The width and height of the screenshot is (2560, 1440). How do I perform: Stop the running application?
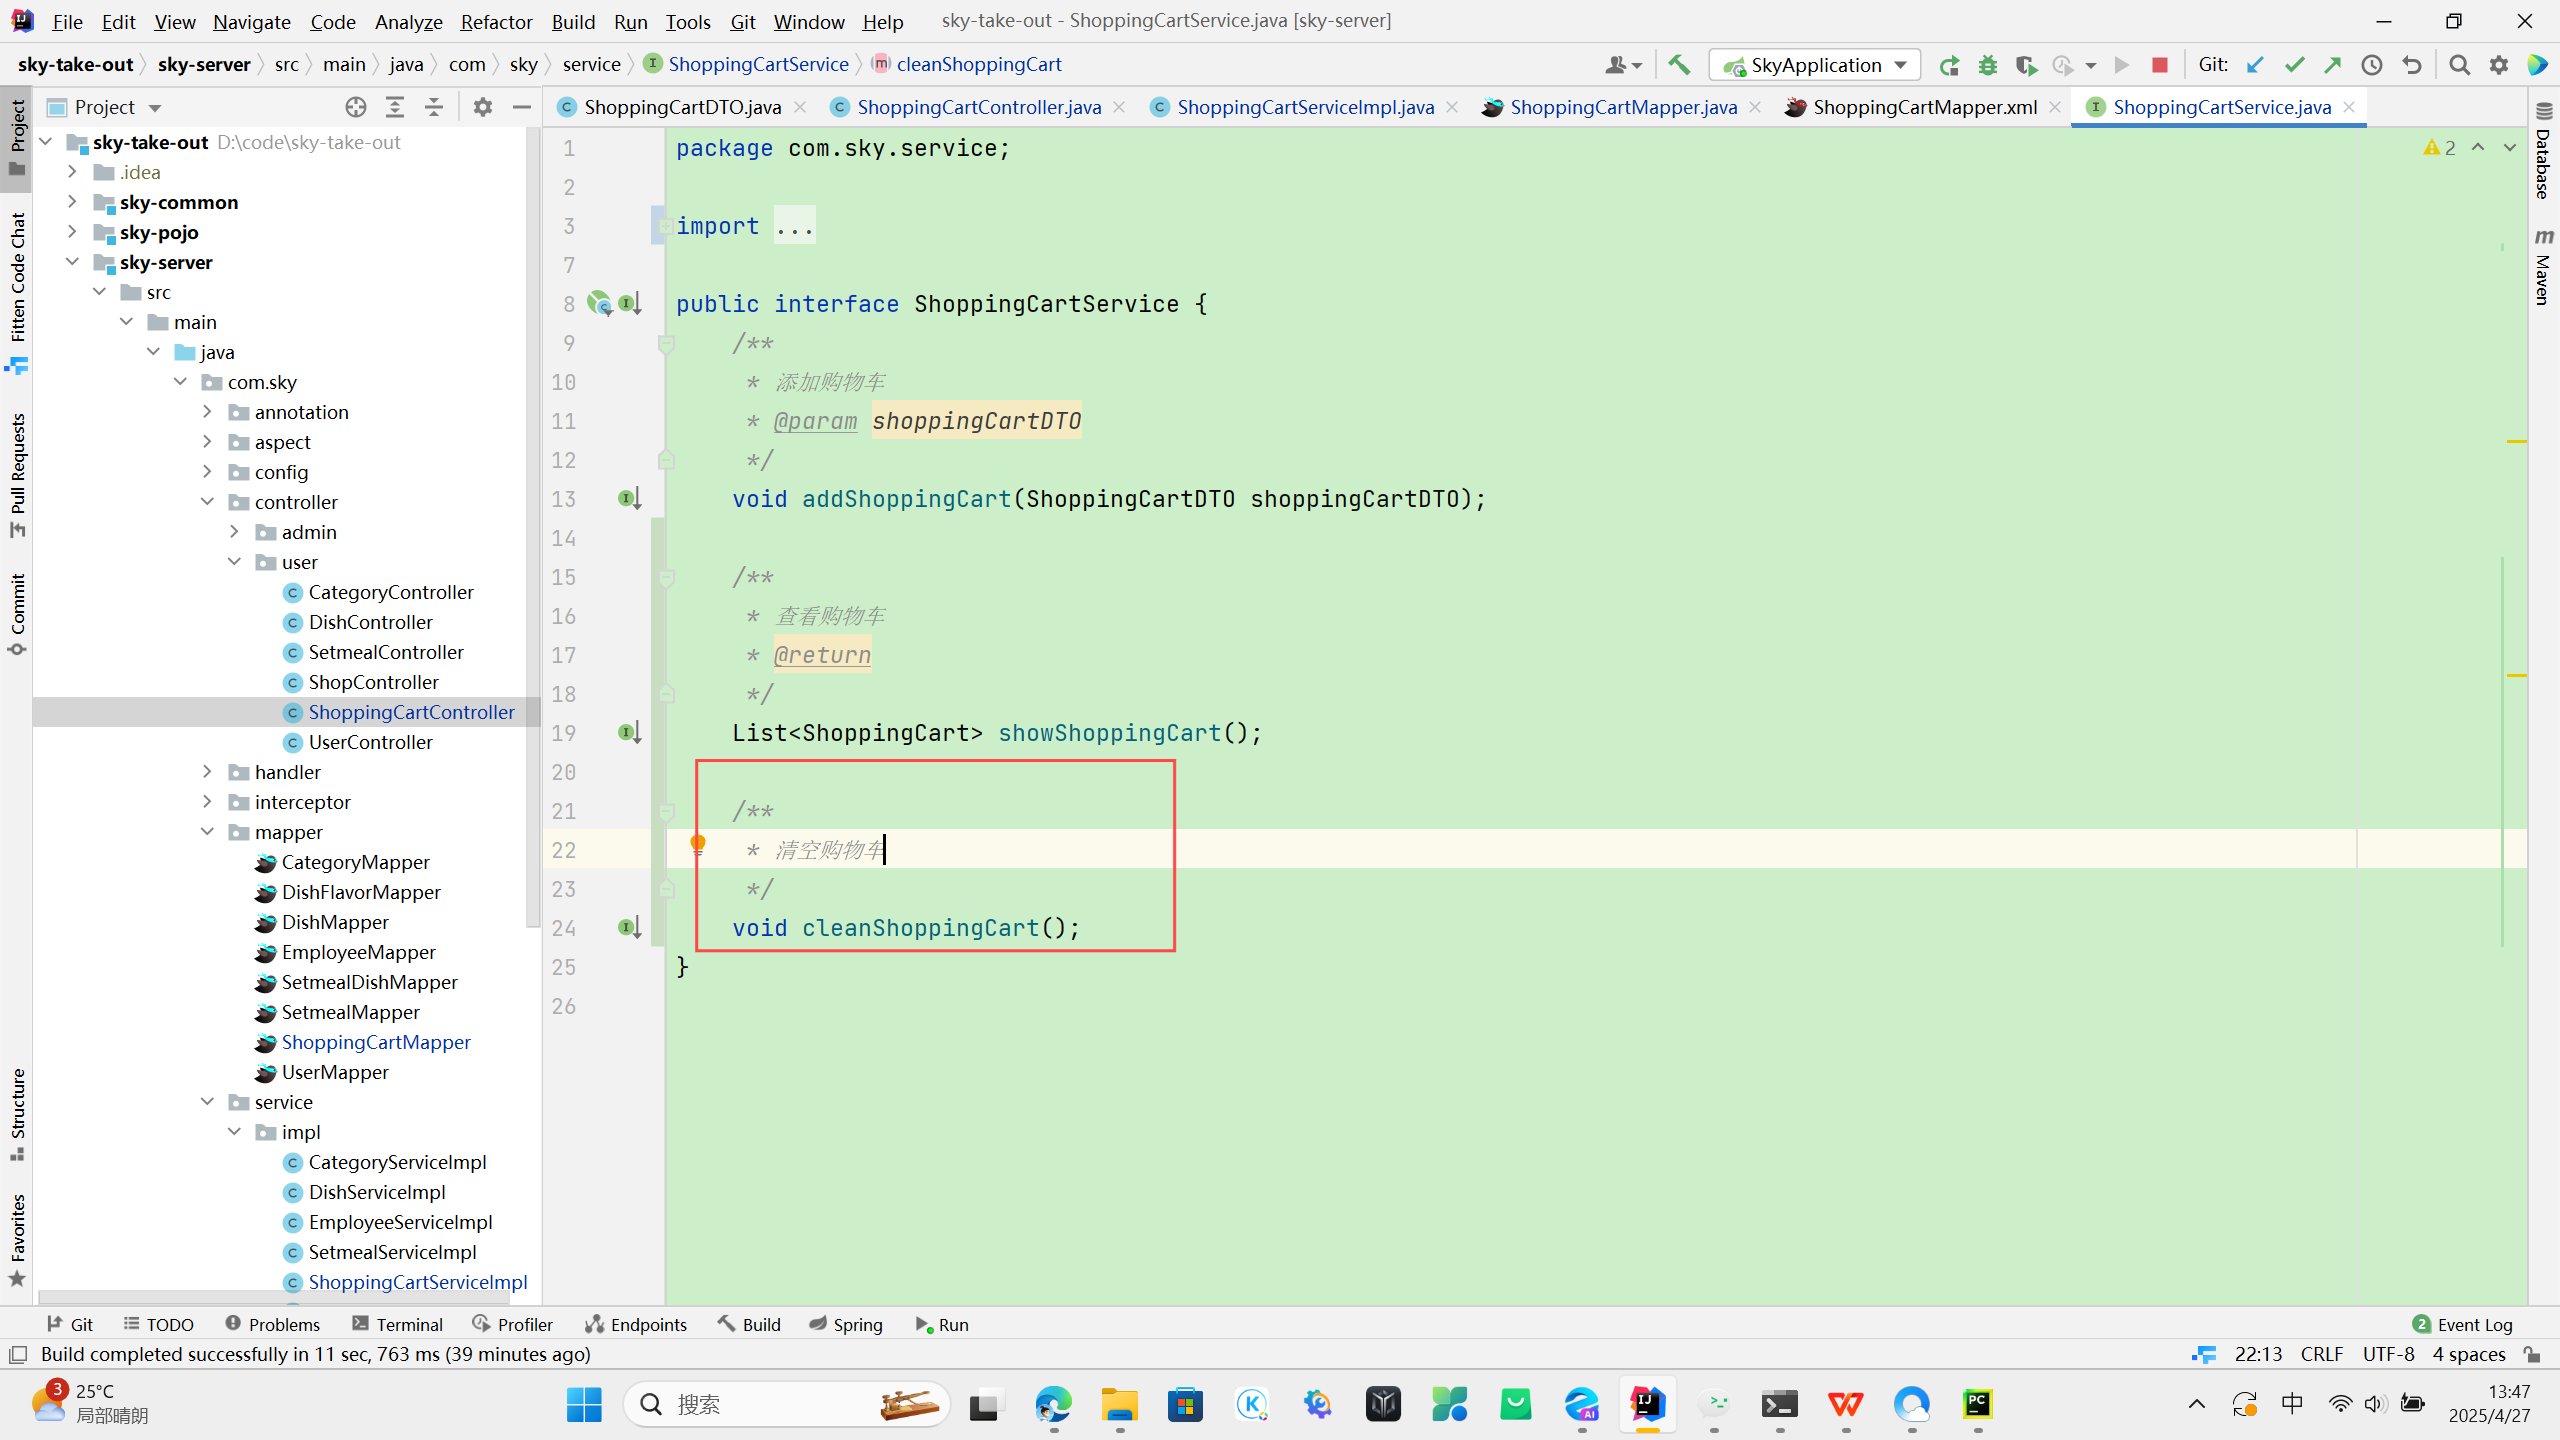coord(2160,65)
